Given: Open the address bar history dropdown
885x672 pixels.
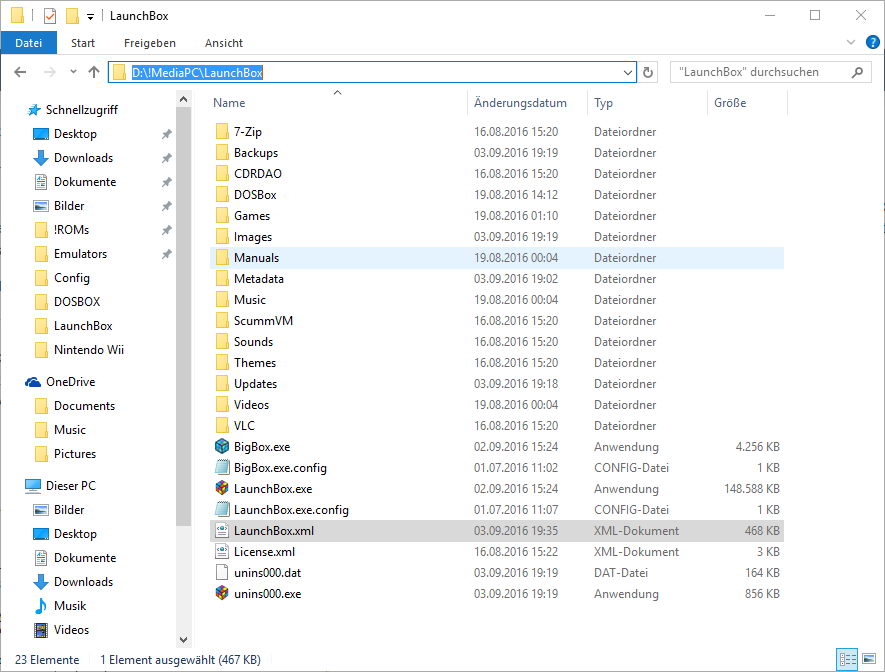Looking at the screenshot, I should pos(628,72).
